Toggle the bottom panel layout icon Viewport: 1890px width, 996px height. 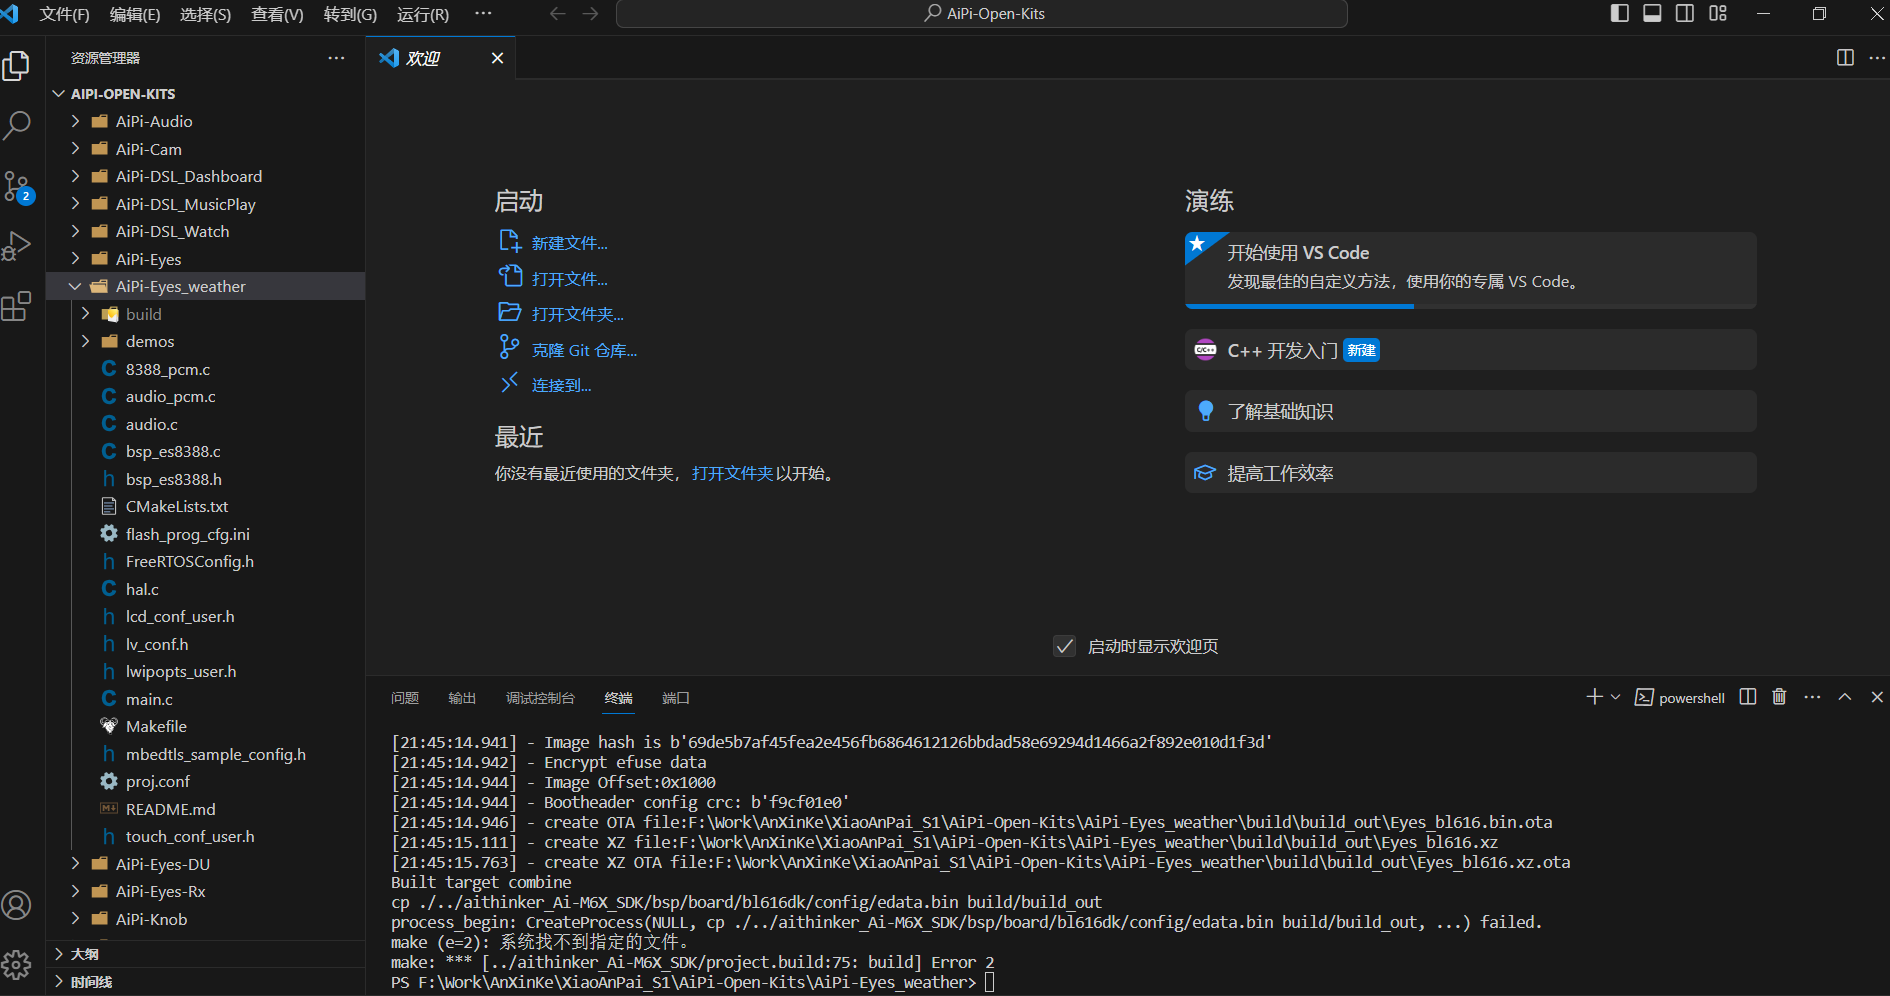1653,13
